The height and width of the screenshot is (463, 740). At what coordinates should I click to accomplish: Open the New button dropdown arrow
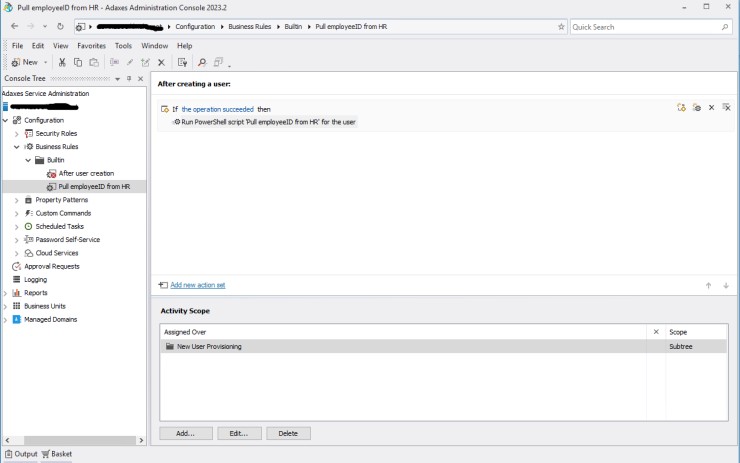pos(43,62)
